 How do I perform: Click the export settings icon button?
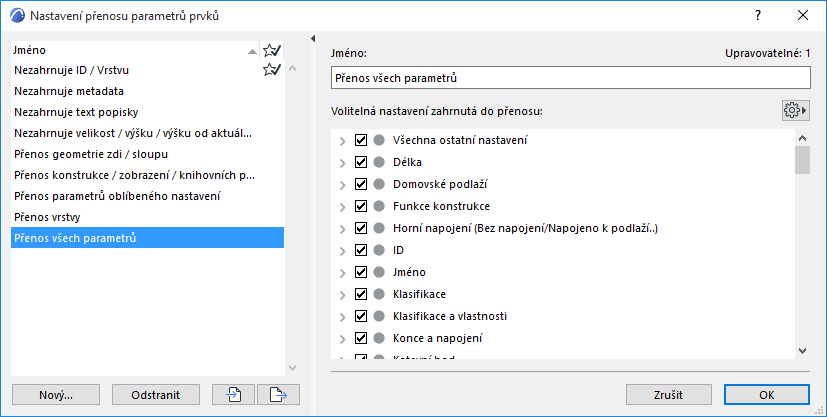pos(279,394)
